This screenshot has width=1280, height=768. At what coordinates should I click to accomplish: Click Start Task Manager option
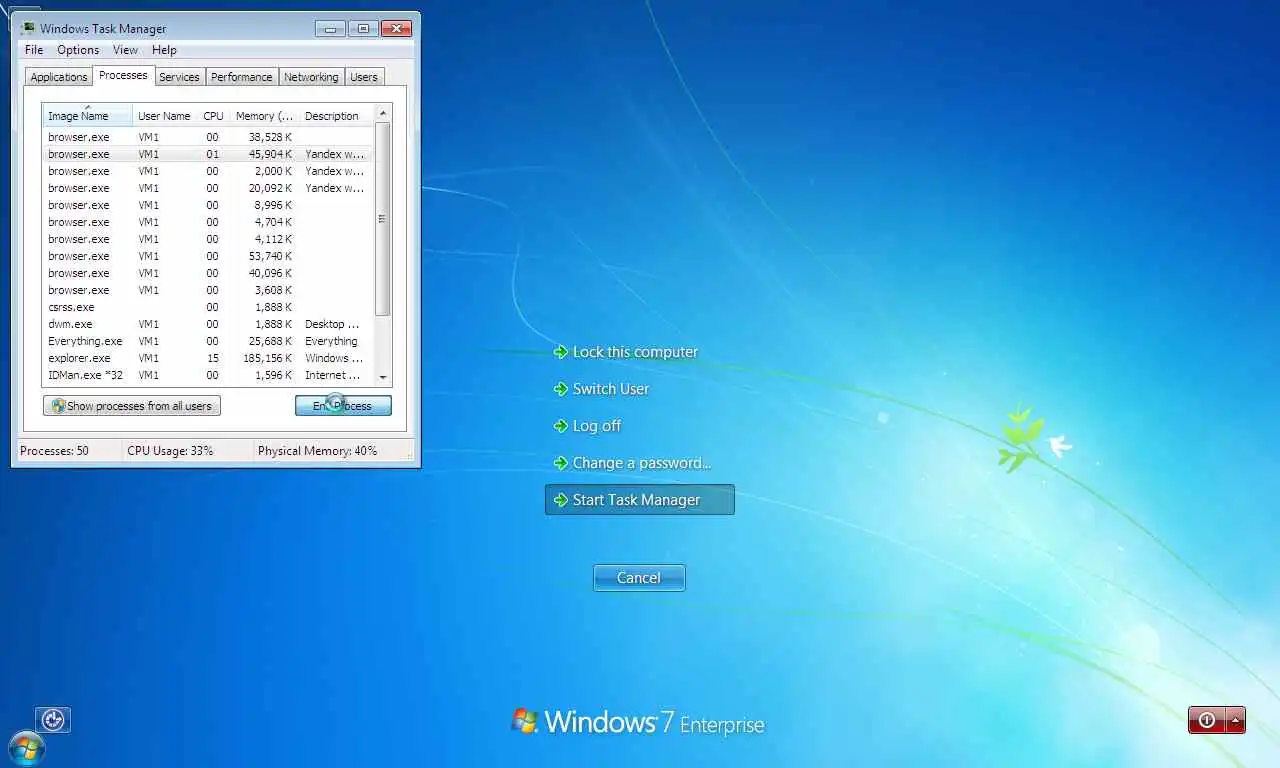(640, 500)
